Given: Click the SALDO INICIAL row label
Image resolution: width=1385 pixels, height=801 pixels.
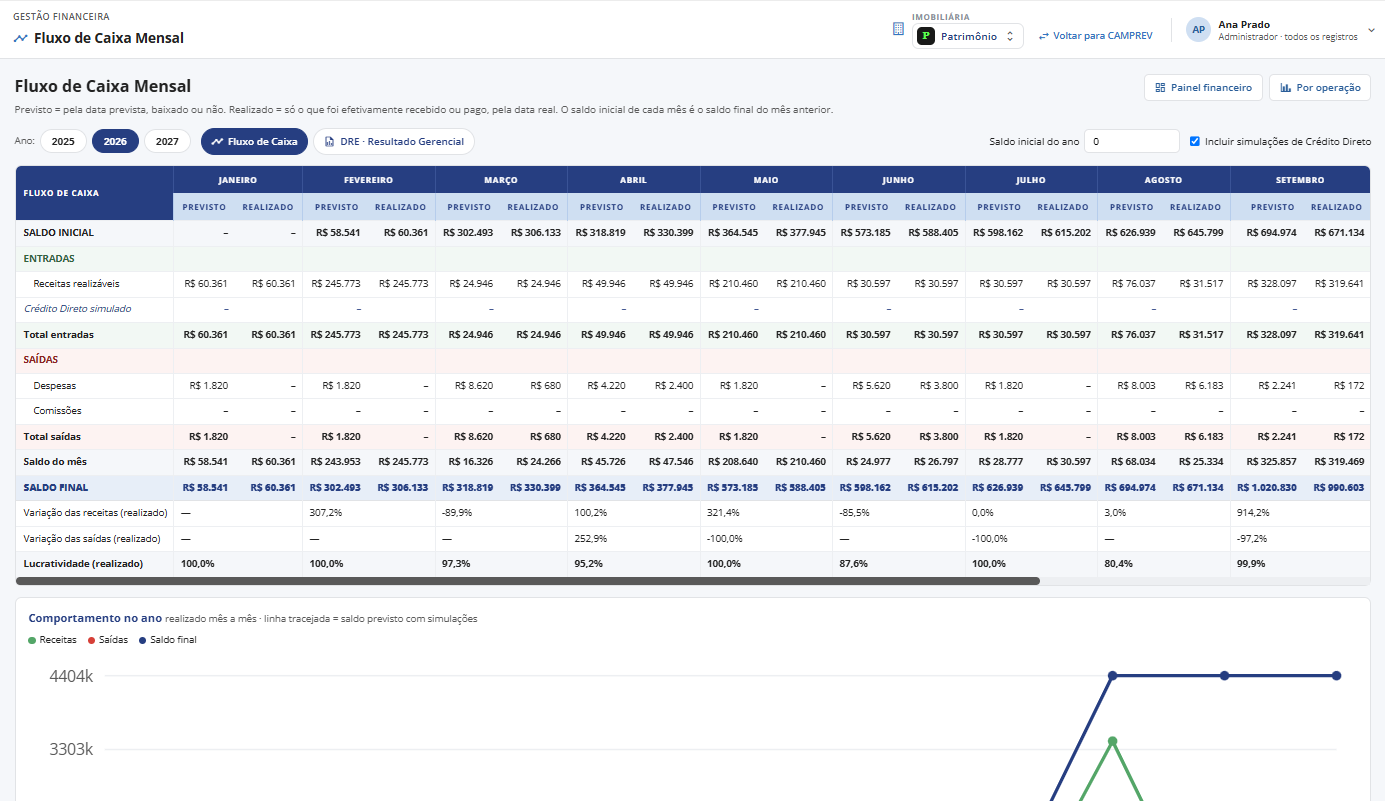Looking at the screenshot, I should coord(59,233).
